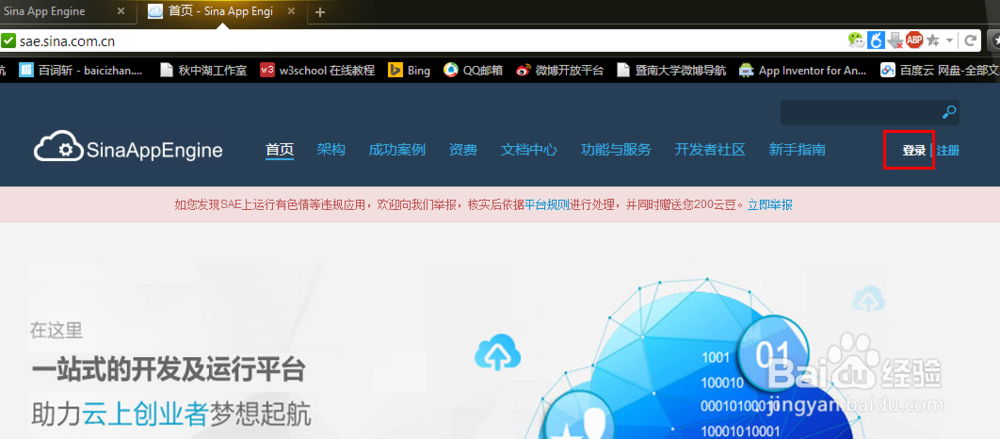1000x439 pixels.
Task: Open the address bar history dropdown arrow
Action: coord(950,41)
